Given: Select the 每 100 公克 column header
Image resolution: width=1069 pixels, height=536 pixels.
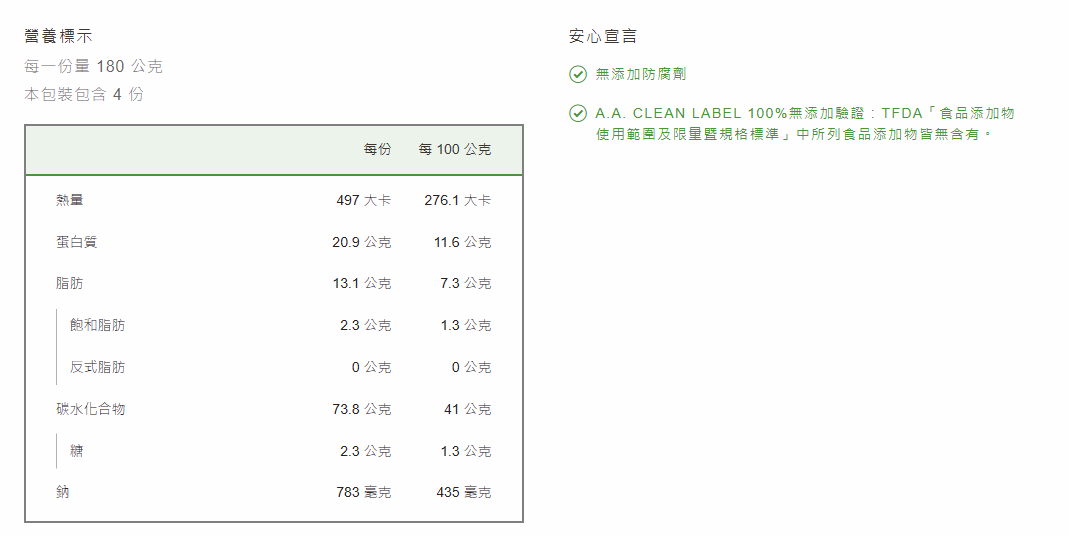Looking at the screenshot, I should pyautogui.click(x=455, y=150).
